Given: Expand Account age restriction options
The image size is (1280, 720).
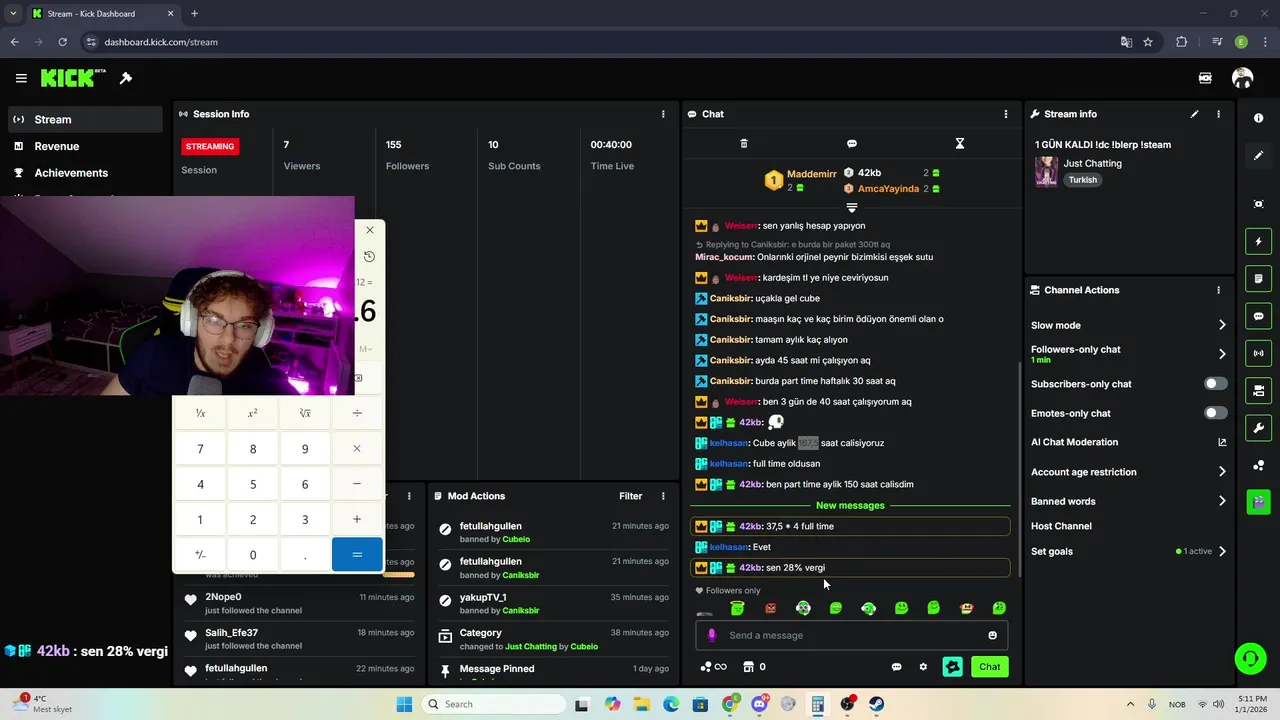Looking at the screenshot, I should click(x=1222, y=472).
